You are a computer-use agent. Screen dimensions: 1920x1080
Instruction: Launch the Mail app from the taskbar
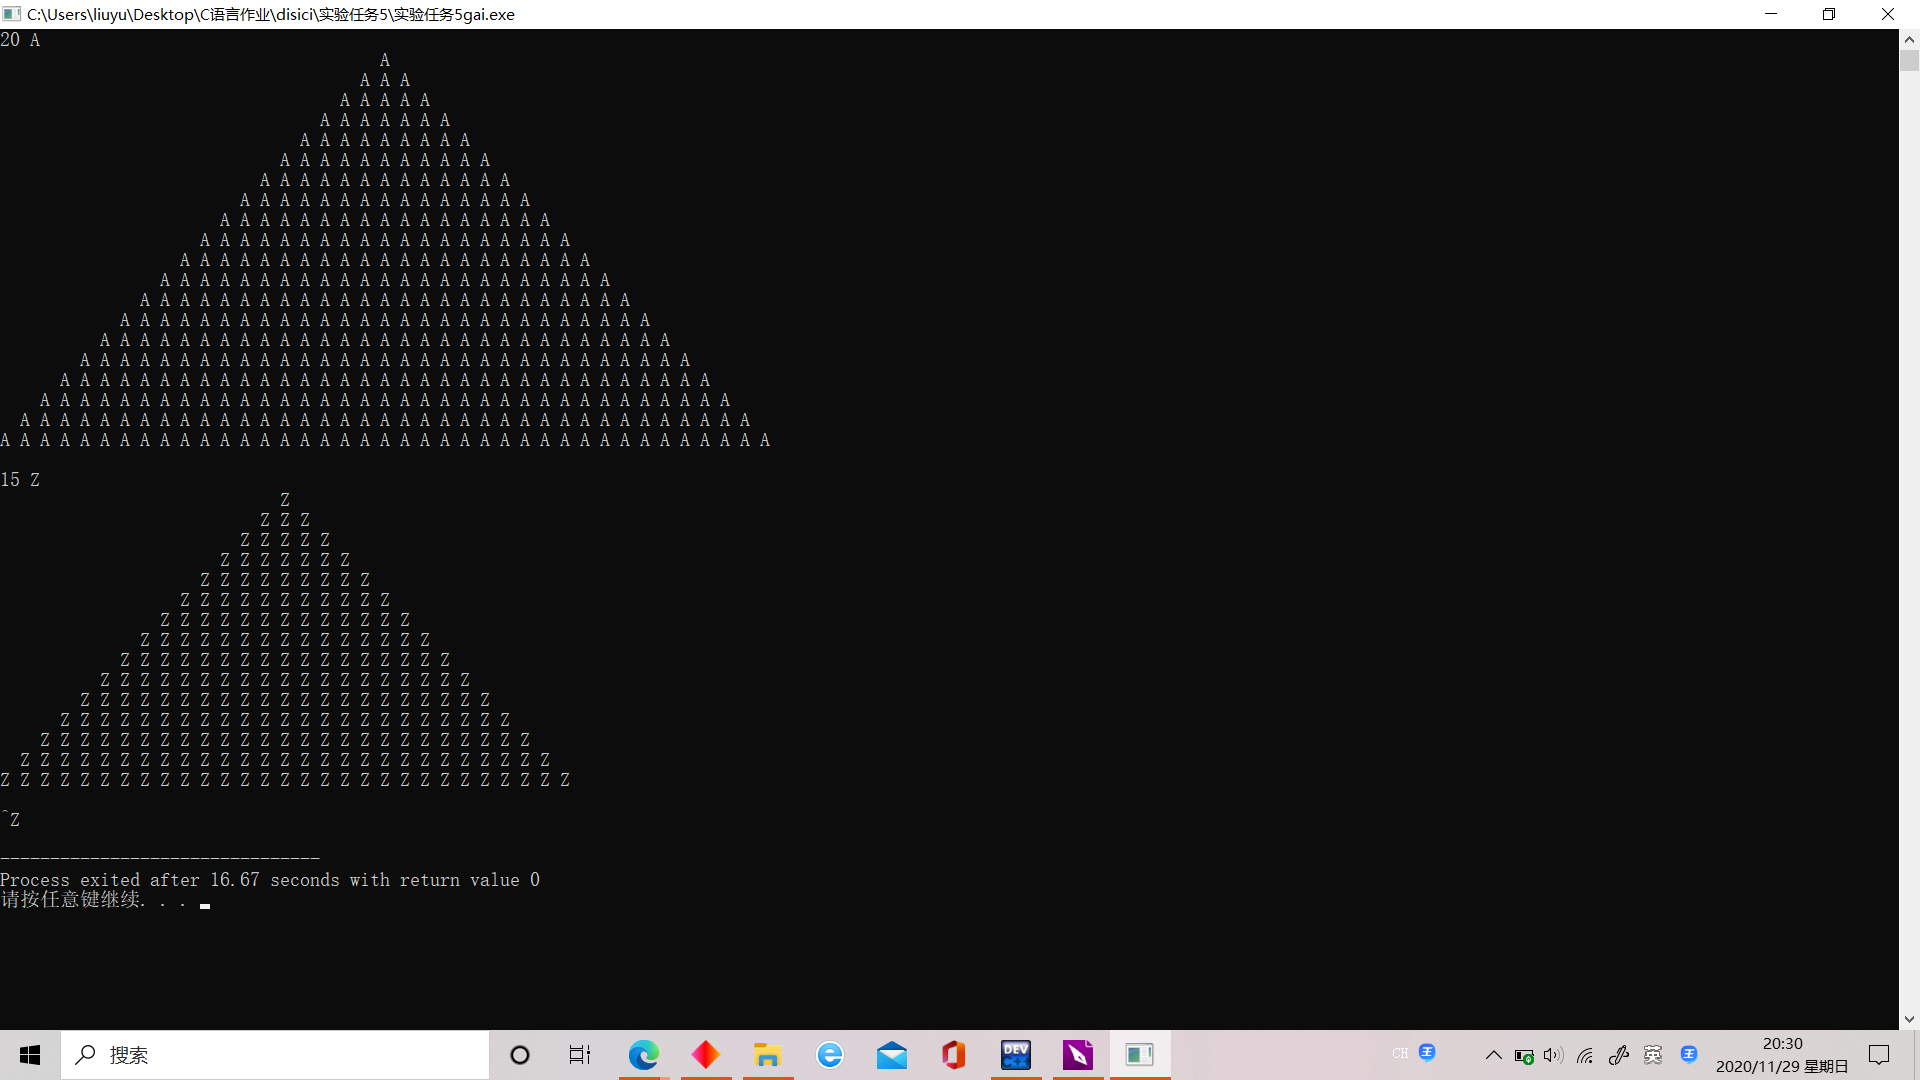click(x=891, y=1055)
